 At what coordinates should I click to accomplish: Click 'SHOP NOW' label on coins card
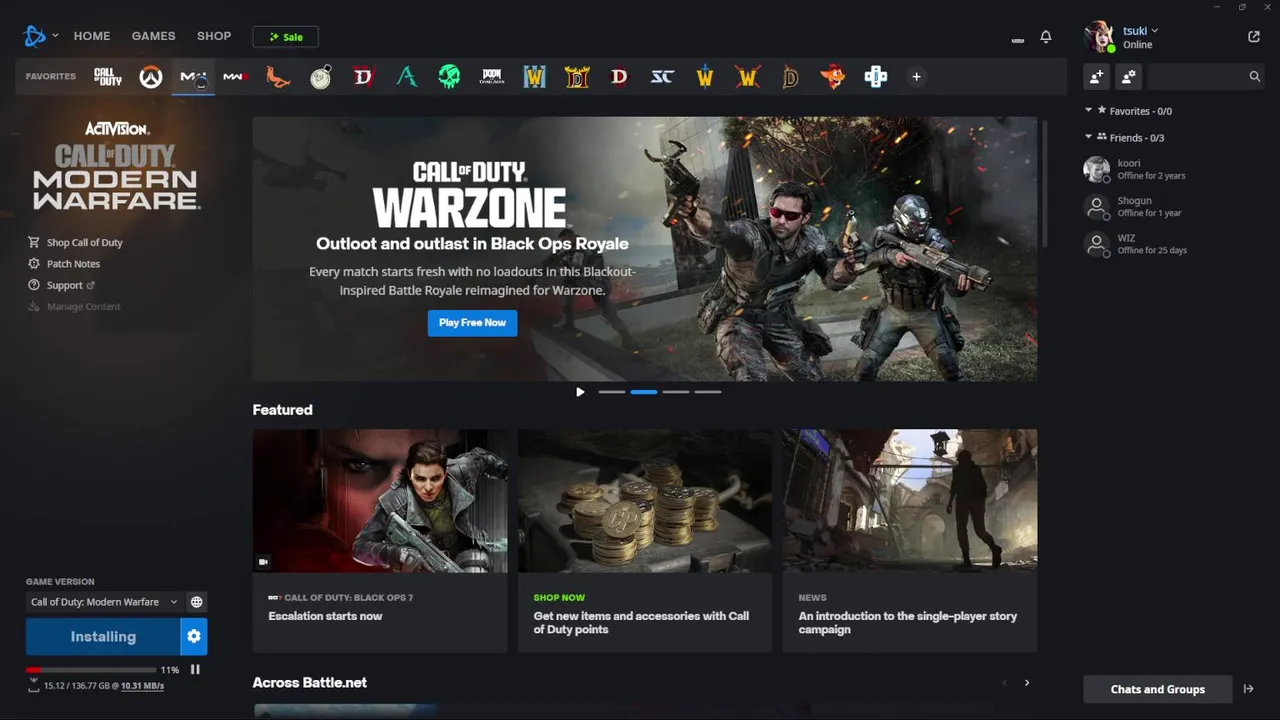[559, 597]
